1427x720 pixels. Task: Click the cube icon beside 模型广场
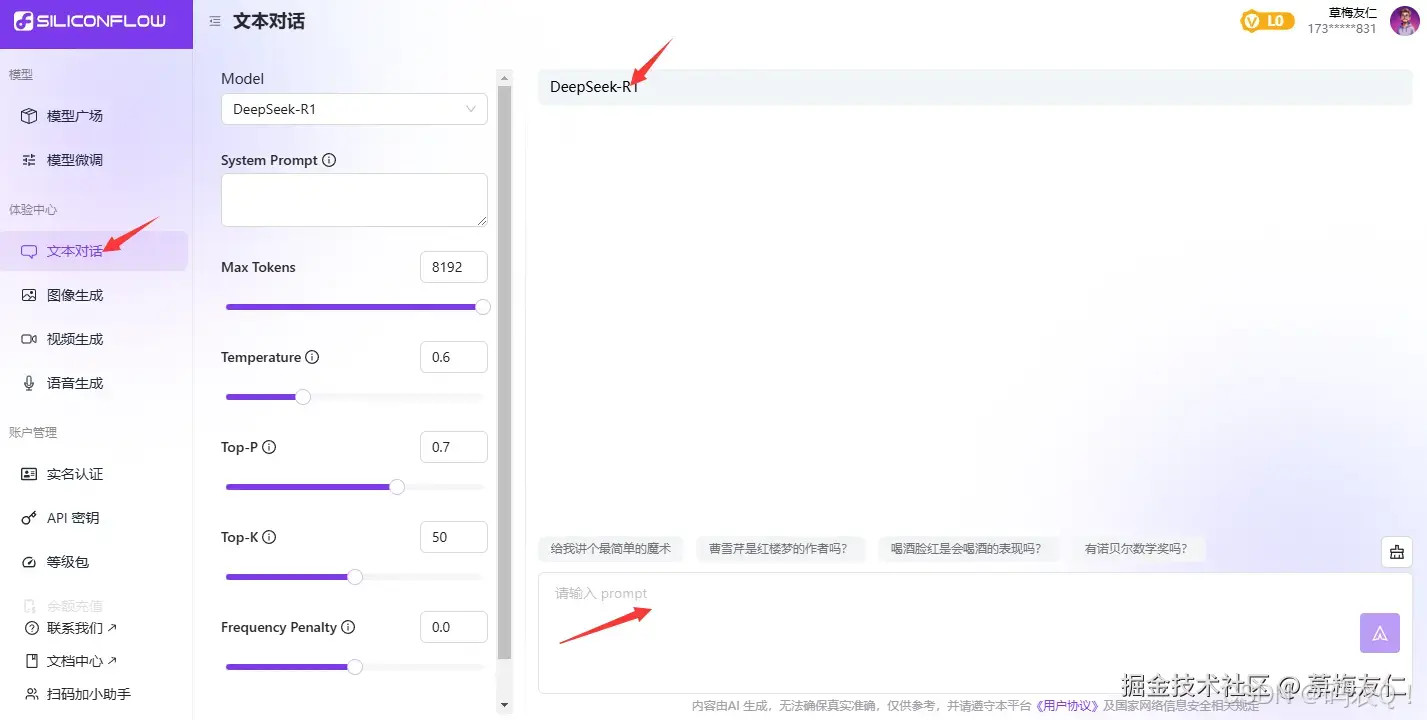click(x=29, y=116)
